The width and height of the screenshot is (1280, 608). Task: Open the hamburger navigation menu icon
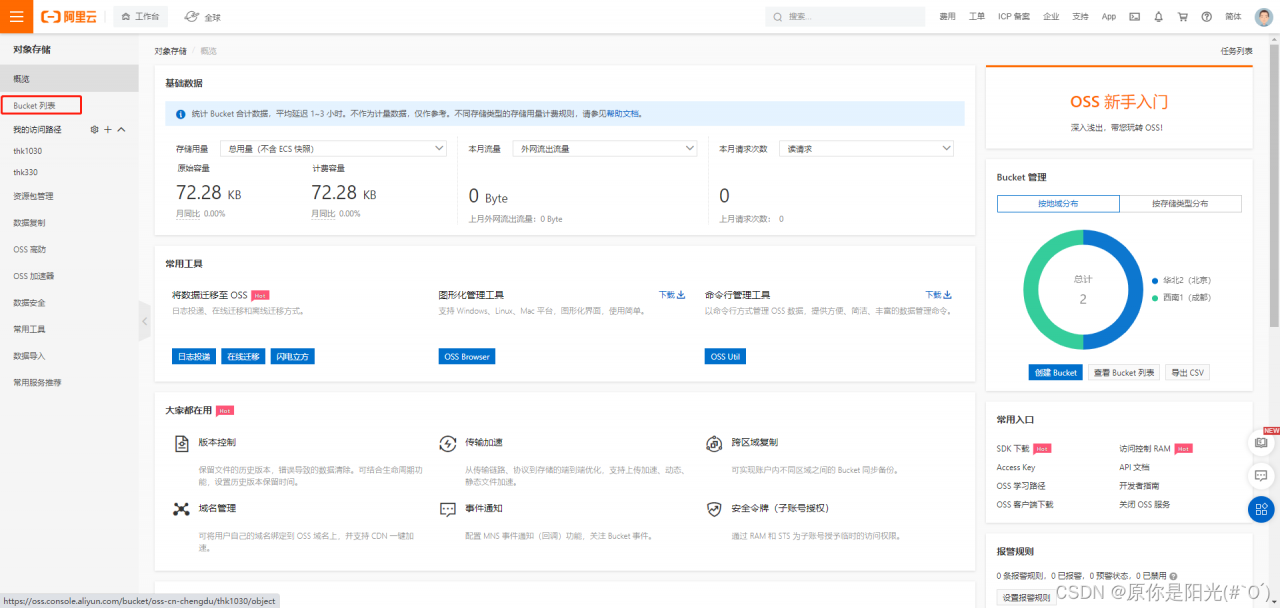click(15, 16)
